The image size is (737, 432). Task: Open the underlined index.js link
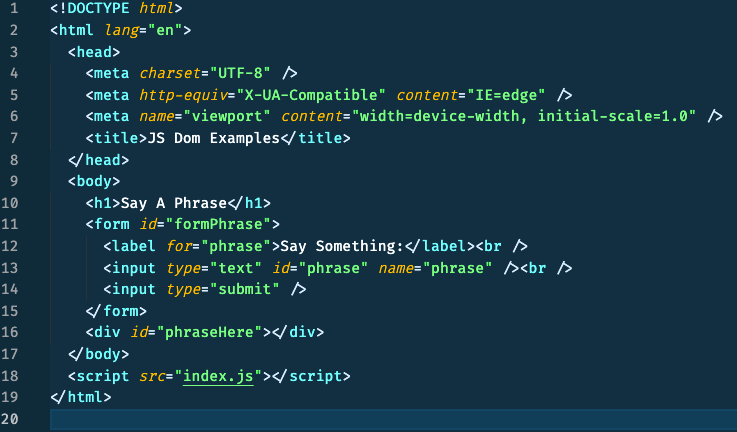click(x=218, y=376)
